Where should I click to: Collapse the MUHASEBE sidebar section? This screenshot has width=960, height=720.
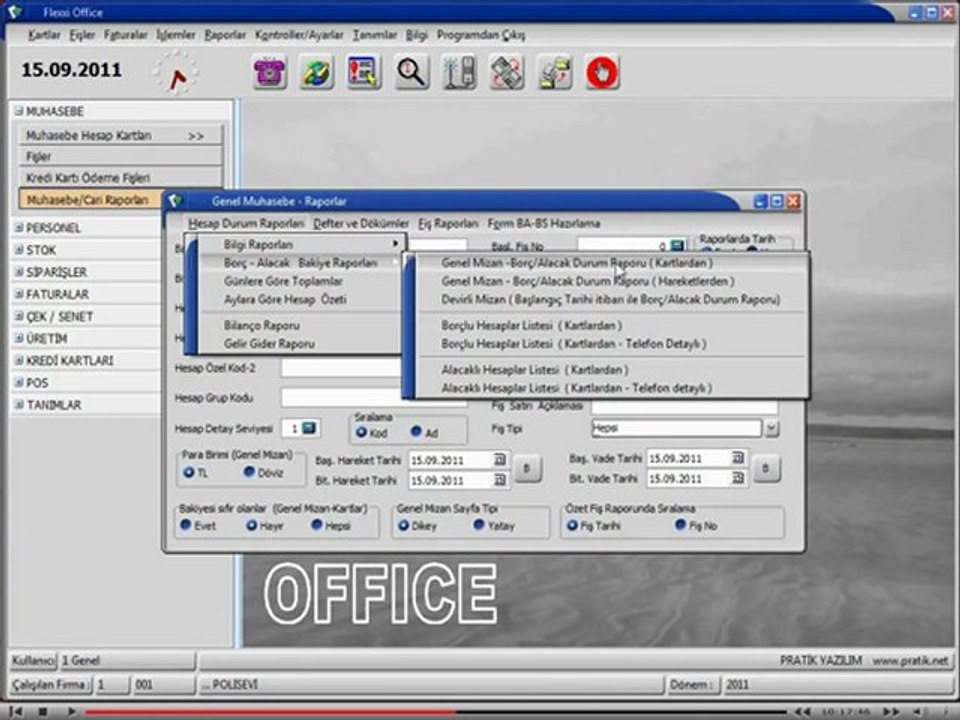tap(19, 111)
